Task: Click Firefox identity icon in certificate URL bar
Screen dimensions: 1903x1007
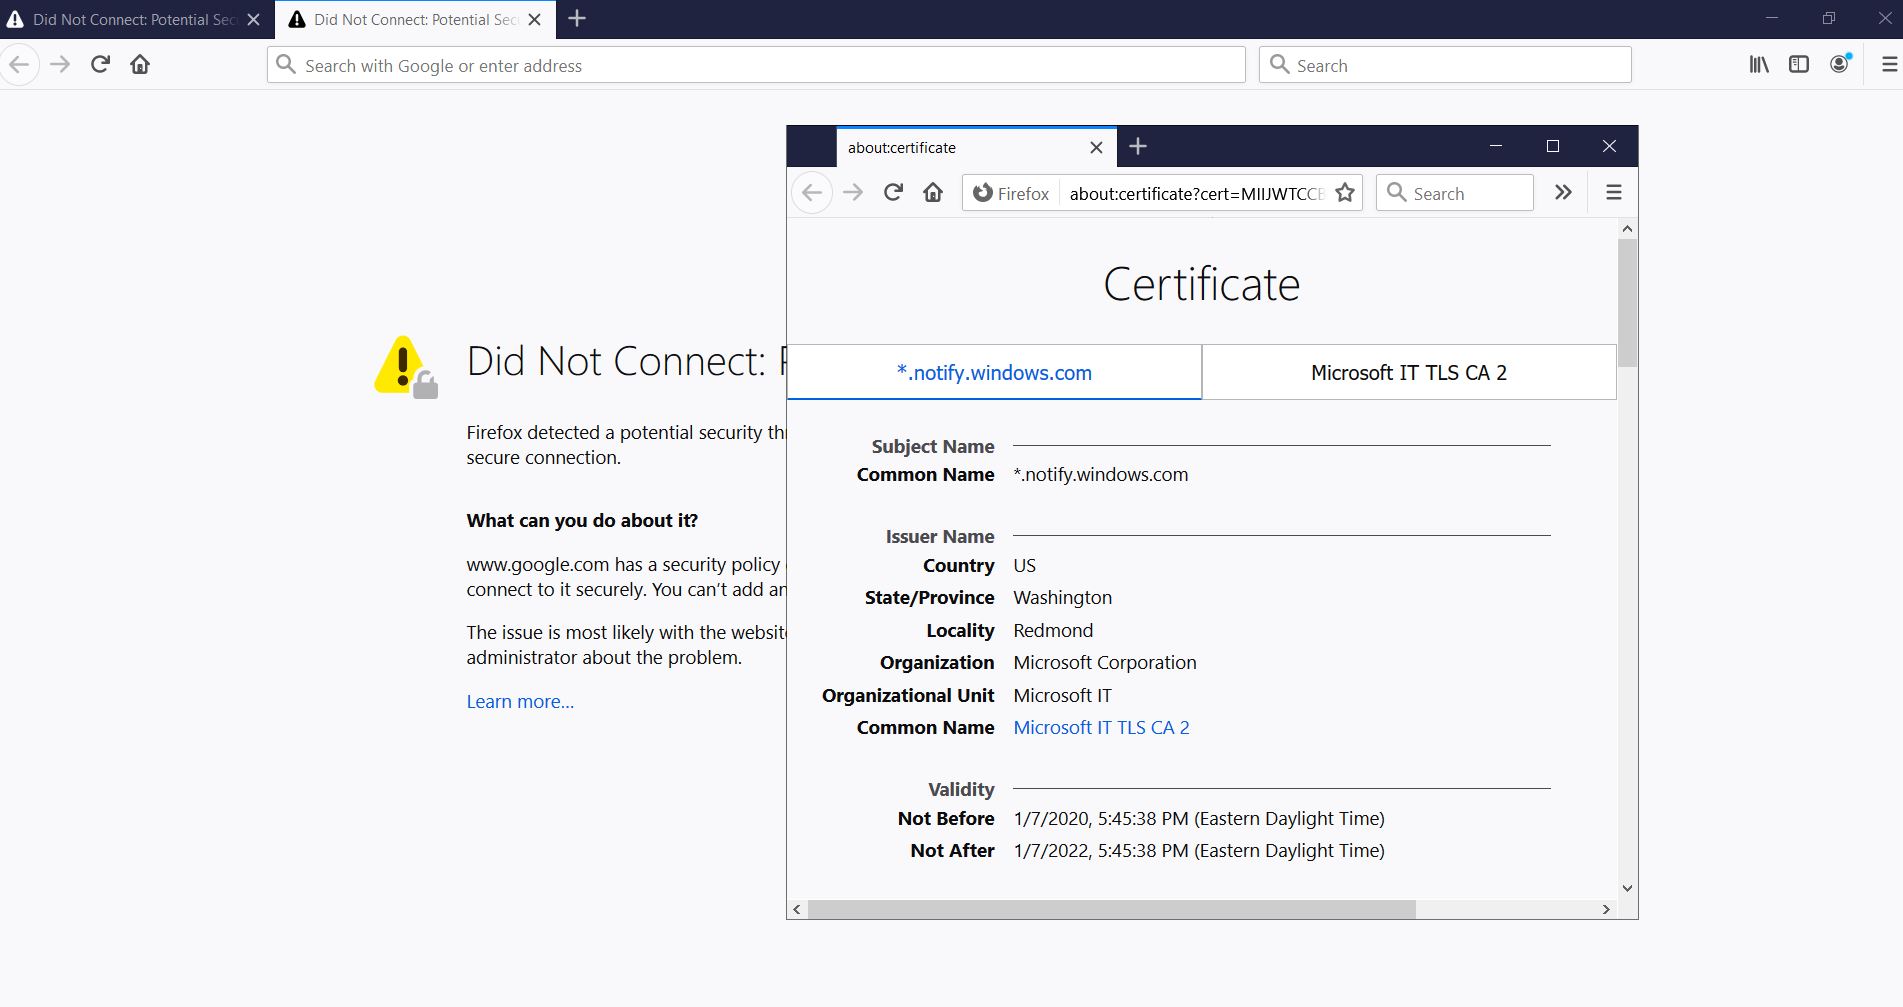Action: [x=1011, y=193]
